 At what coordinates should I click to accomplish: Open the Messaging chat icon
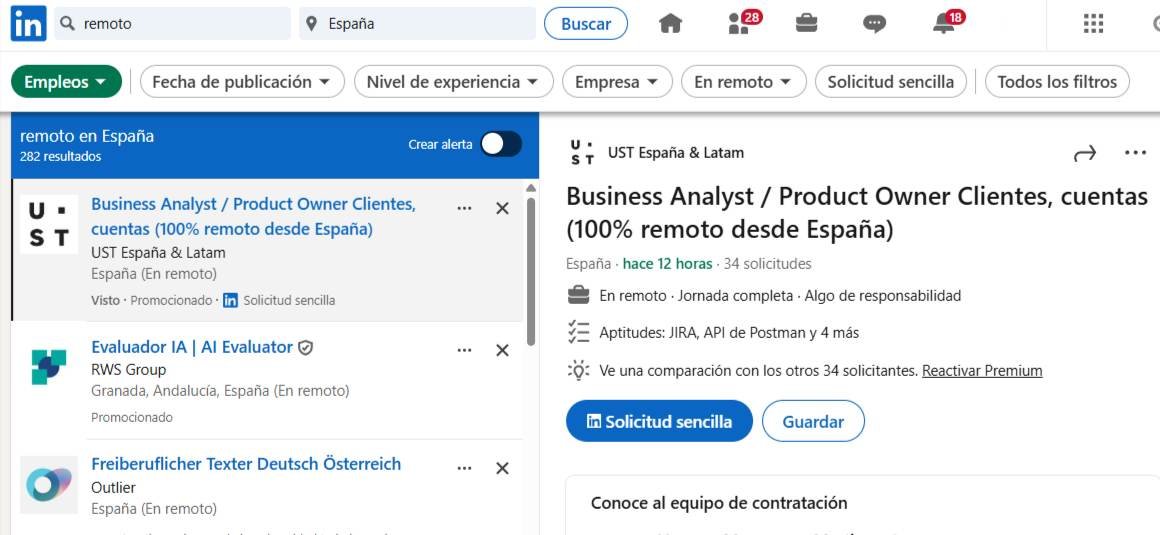(x=874, y=24)
